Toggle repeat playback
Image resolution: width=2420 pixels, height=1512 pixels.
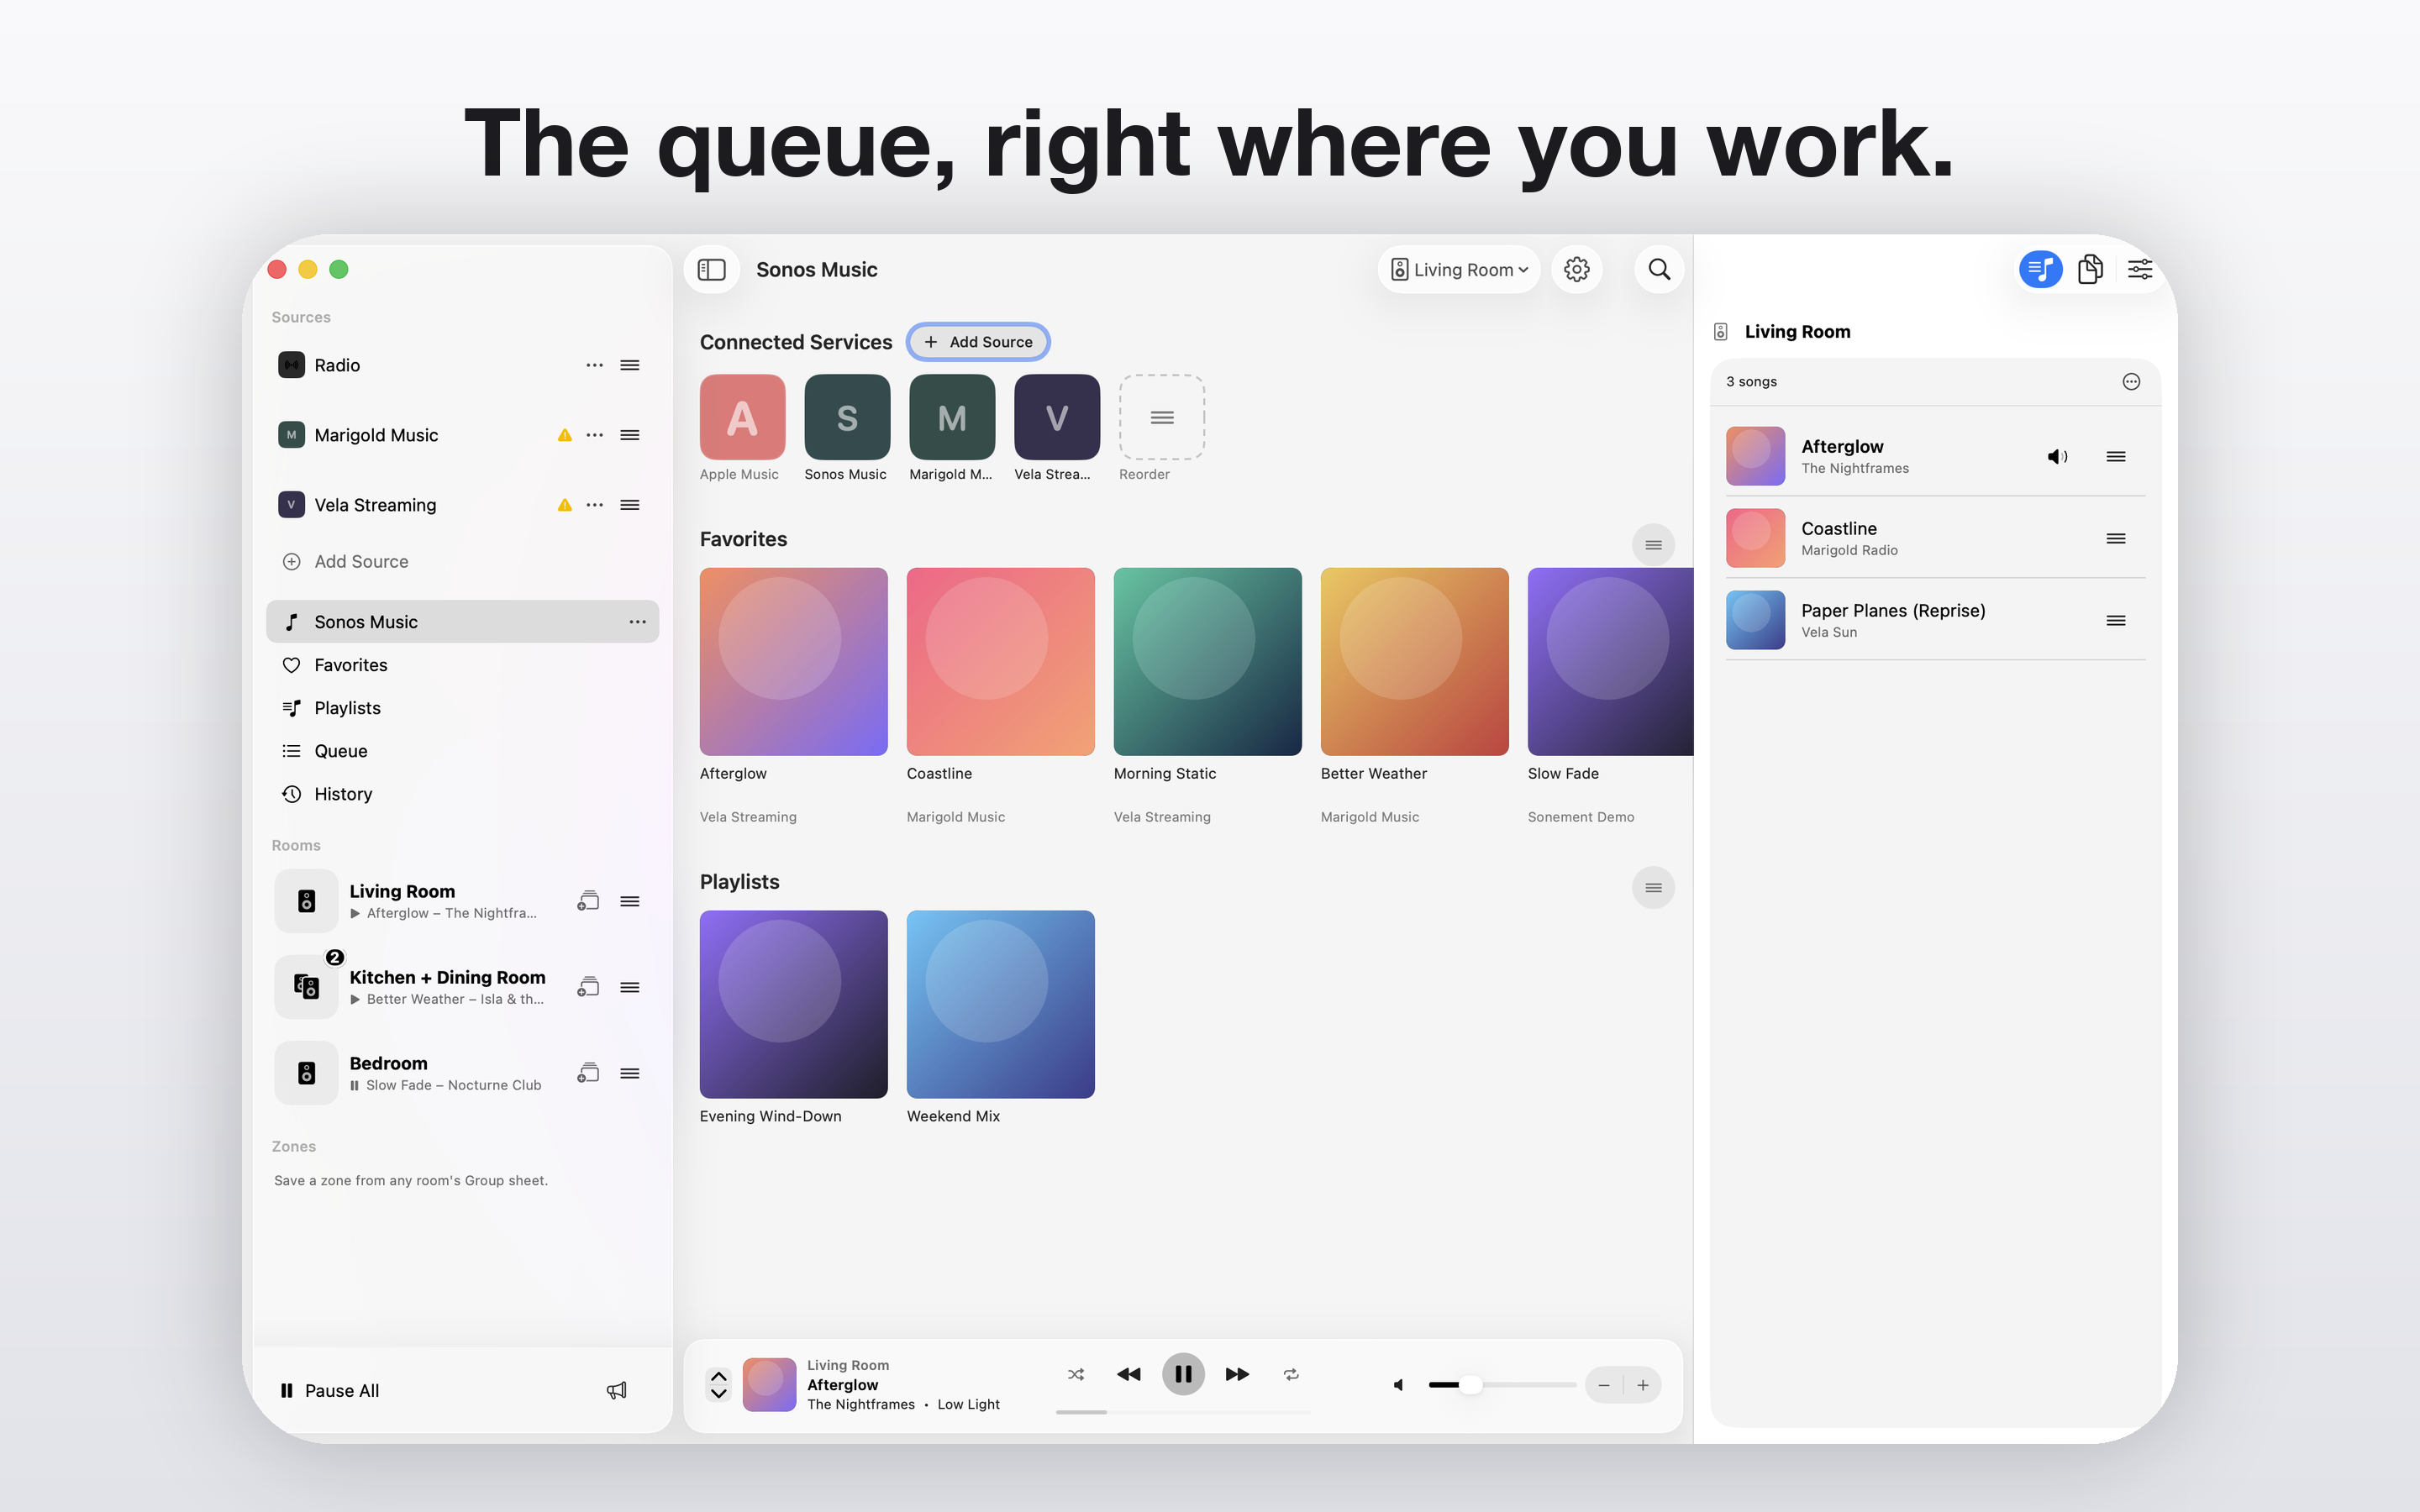[1291, 1374]
